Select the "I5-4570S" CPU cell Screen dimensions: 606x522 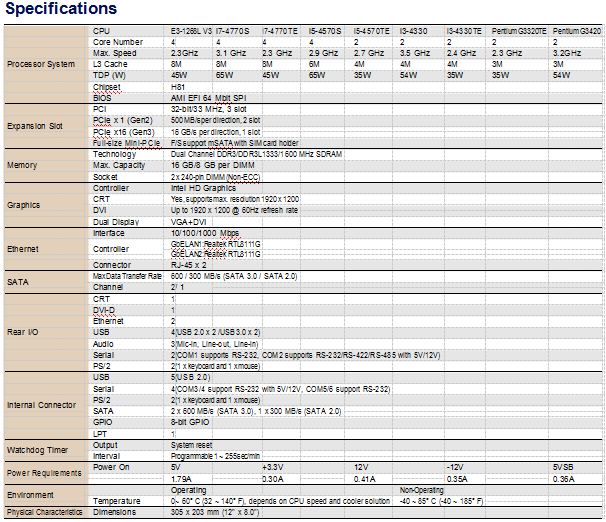pyautogui.click(x=325, y=31)
